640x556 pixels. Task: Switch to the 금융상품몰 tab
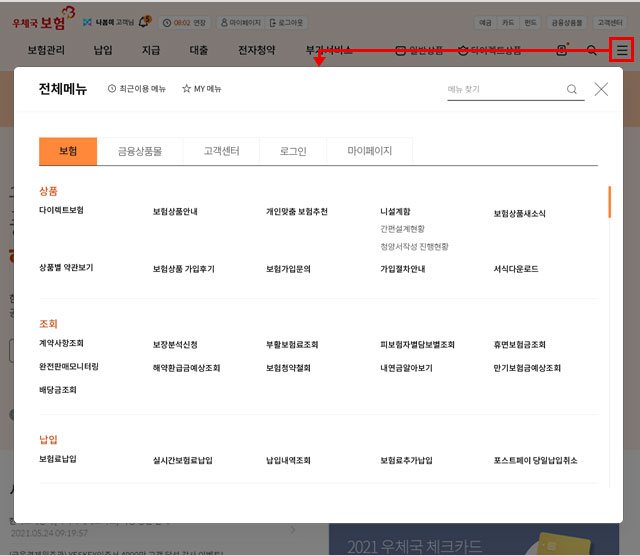click(x=140, y=151)
